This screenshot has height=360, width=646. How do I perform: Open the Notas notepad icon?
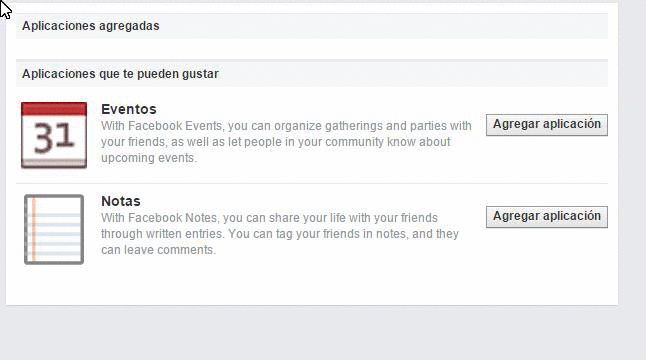coord(54,229)
